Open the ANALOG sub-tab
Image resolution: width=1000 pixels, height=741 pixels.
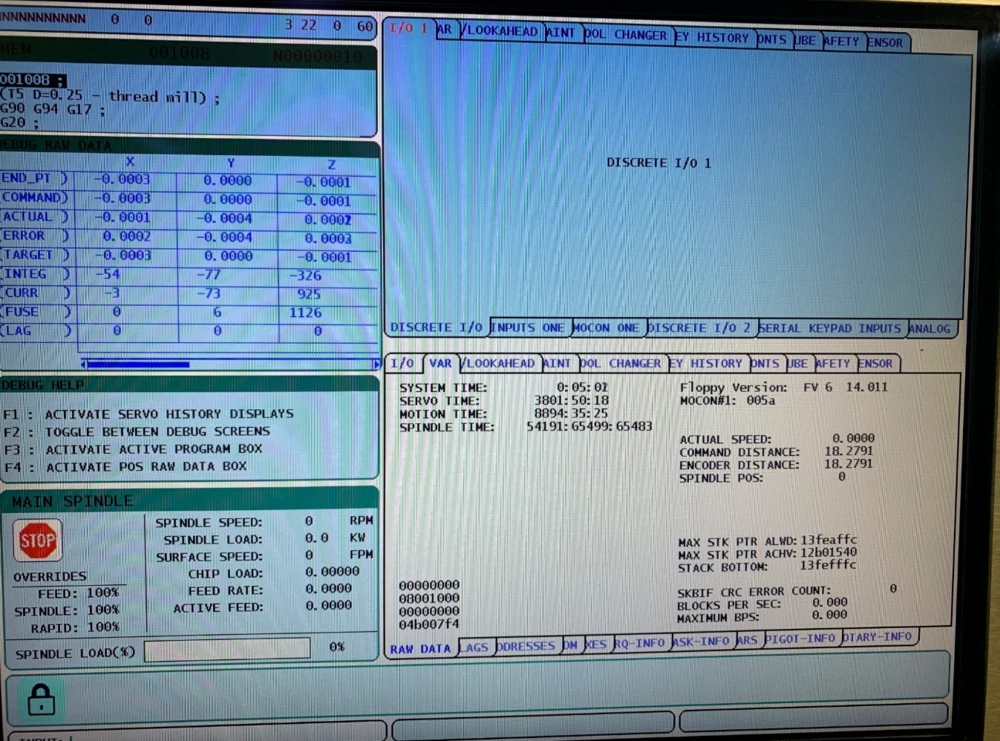pos(930,328)
